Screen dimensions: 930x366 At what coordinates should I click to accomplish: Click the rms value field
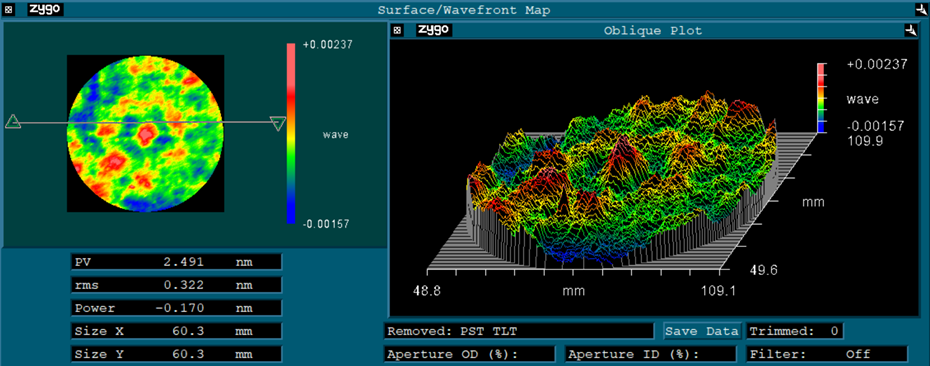click(x=176, y=285)
